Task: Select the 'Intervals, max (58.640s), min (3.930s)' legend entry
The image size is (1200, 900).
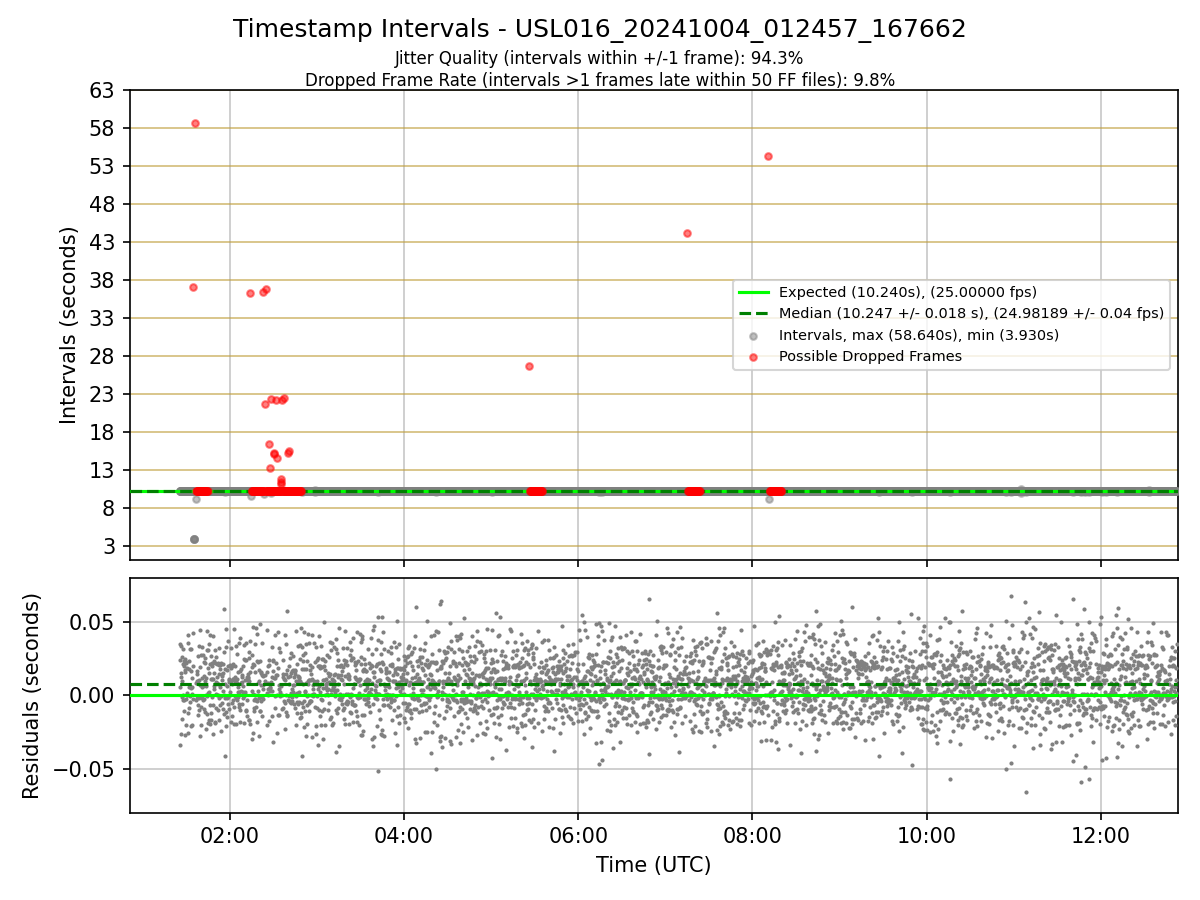Action: [x=919, y=335]
